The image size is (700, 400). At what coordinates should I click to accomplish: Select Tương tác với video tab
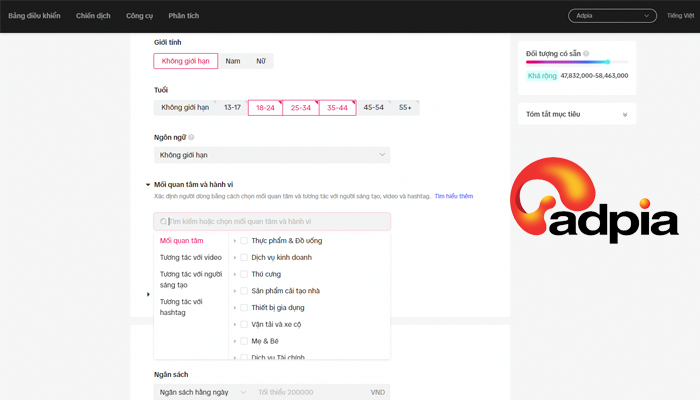[191, 257]
